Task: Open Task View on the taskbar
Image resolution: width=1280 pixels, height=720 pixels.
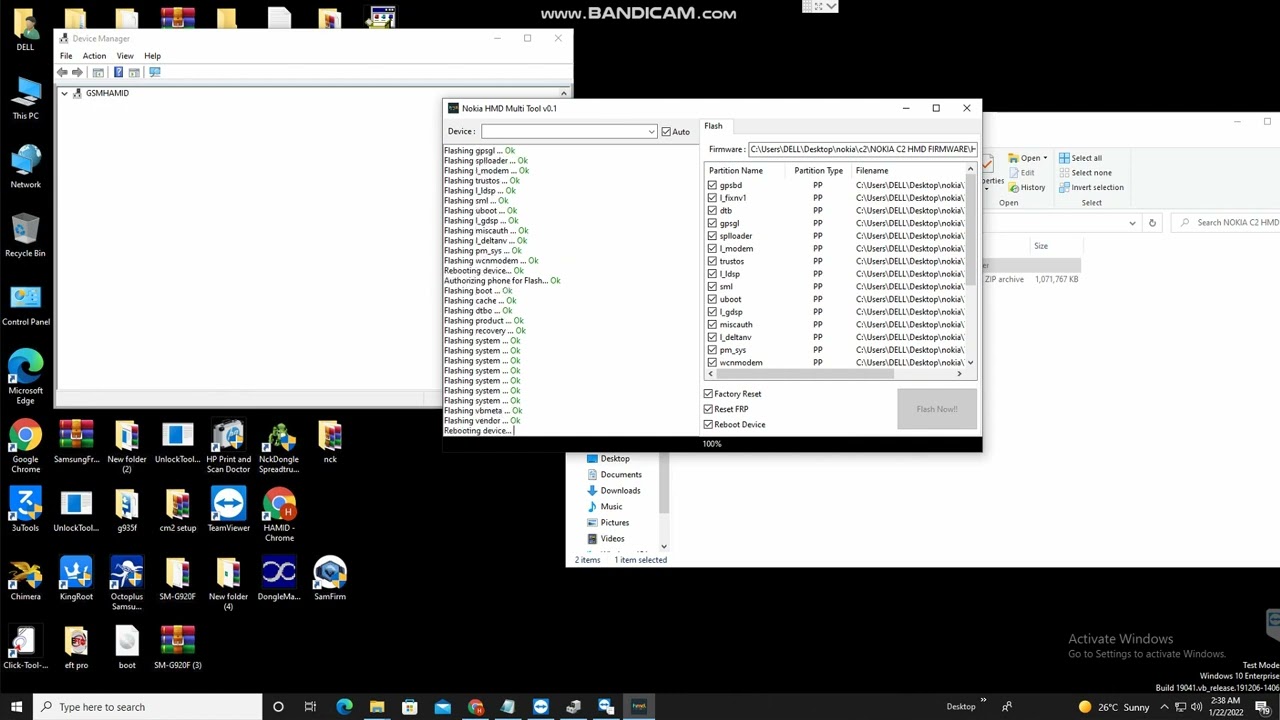Action: (x=311, y=706)
